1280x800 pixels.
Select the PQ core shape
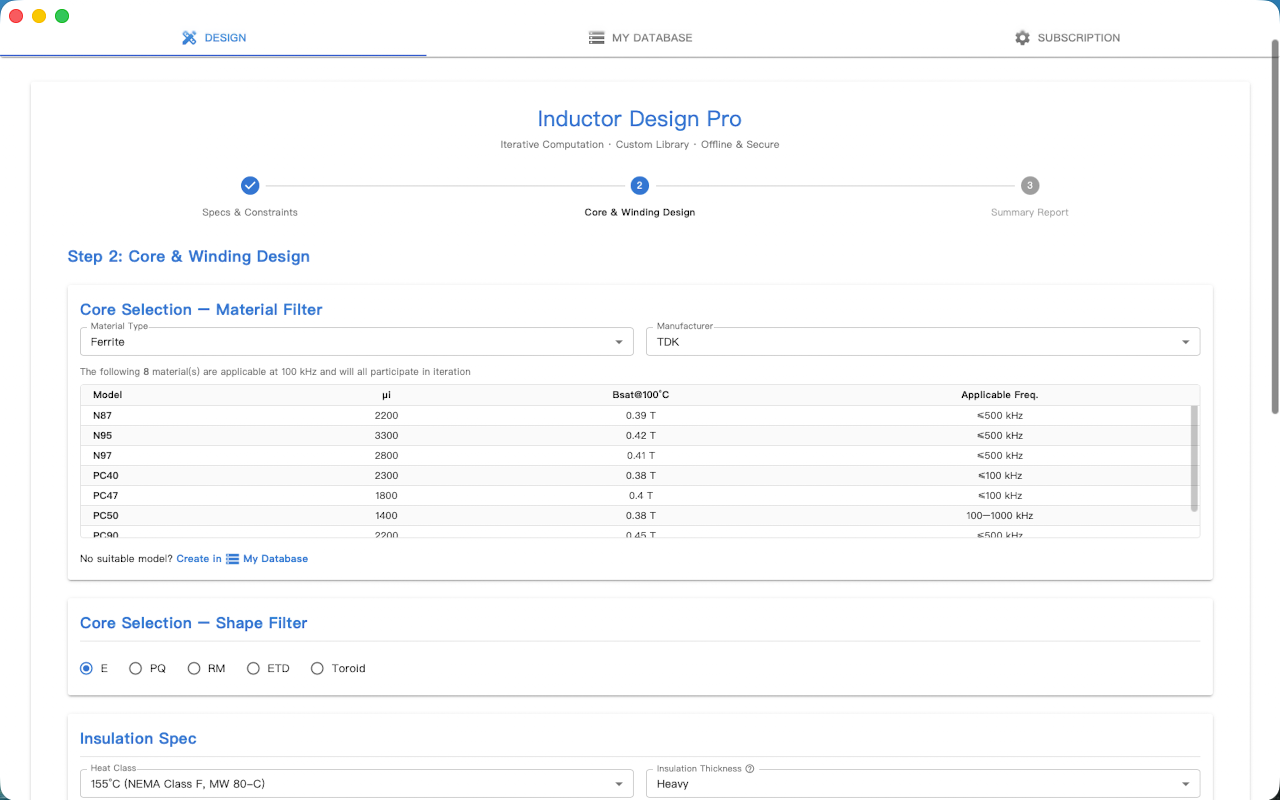click(x=136, y=668)
